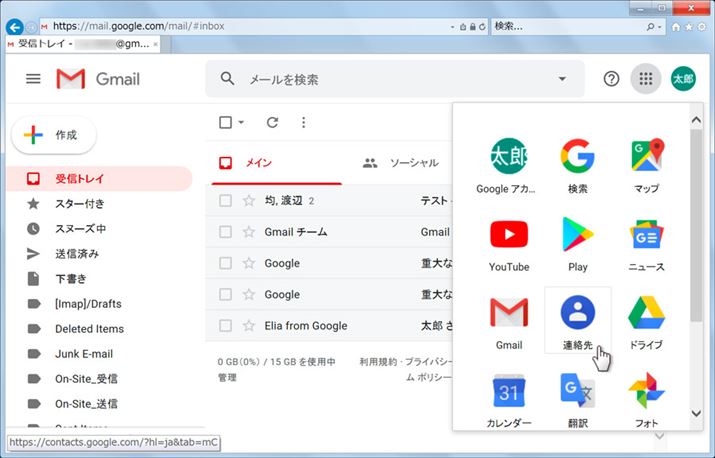The image size is (715, 458).
Task: Star the 均, 渡辺 conversation
Action: tap(249, 201)
